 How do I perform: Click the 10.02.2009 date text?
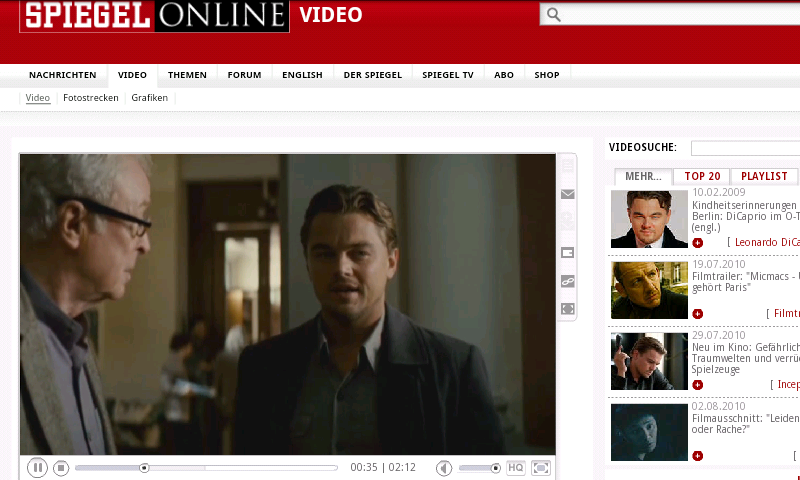pos(718,192)
